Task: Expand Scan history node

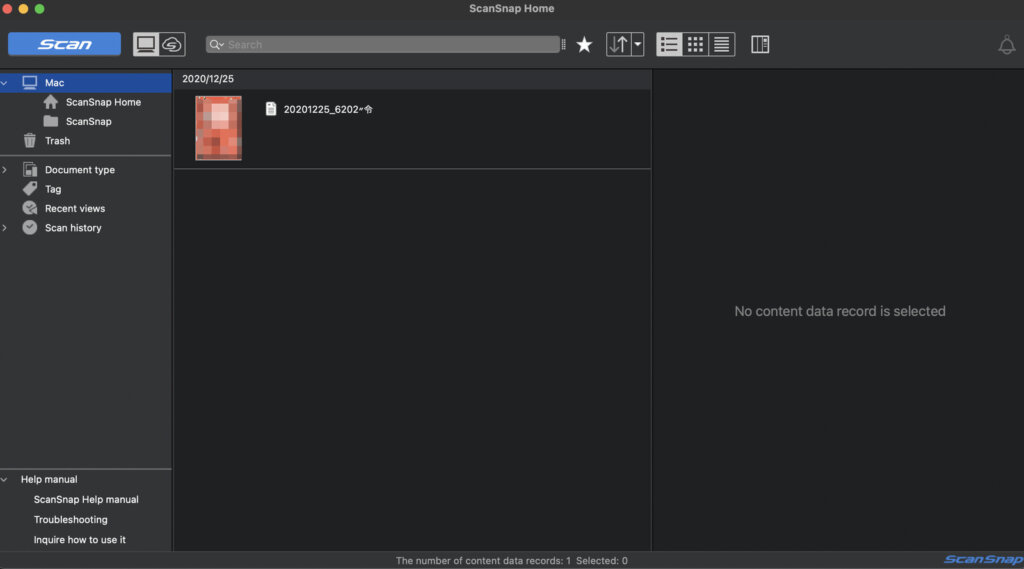Action: [x=5, y=228]
